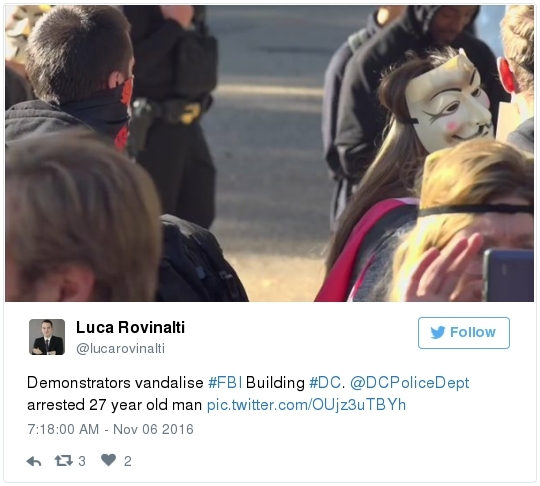Click the Luca Rovinalti display name

tap(130, 327)
